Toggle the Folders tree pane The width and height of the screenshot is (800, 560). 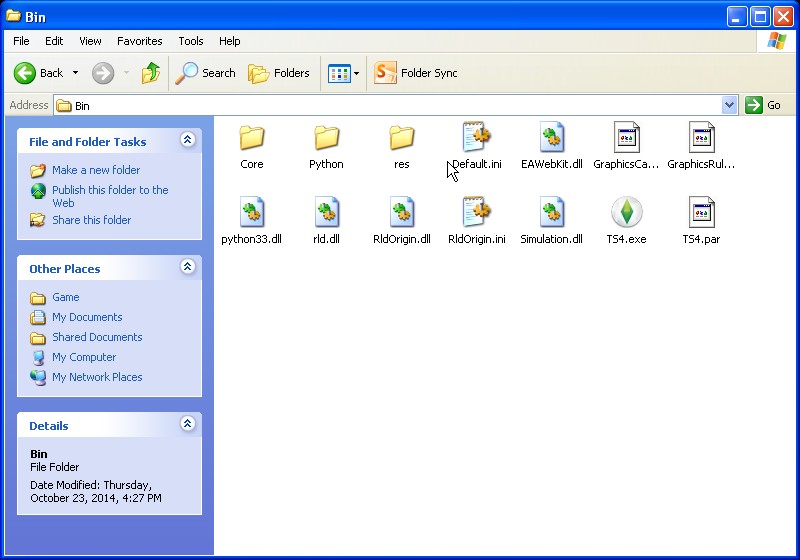click(x=279, y=73)
